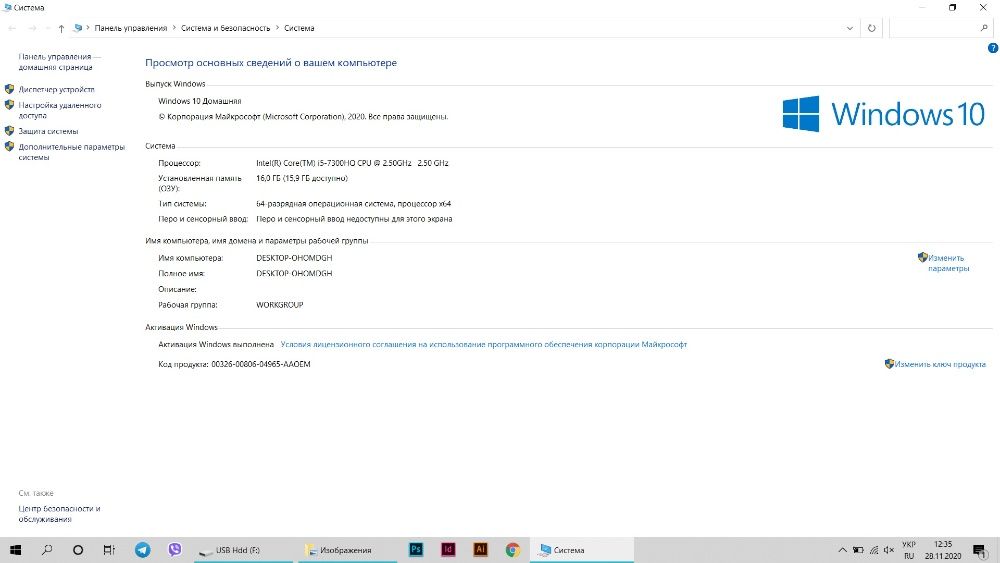Screen dimensions: 1000x563
Task: Show hidden tray icons chevron
Action: coord(842,550)
